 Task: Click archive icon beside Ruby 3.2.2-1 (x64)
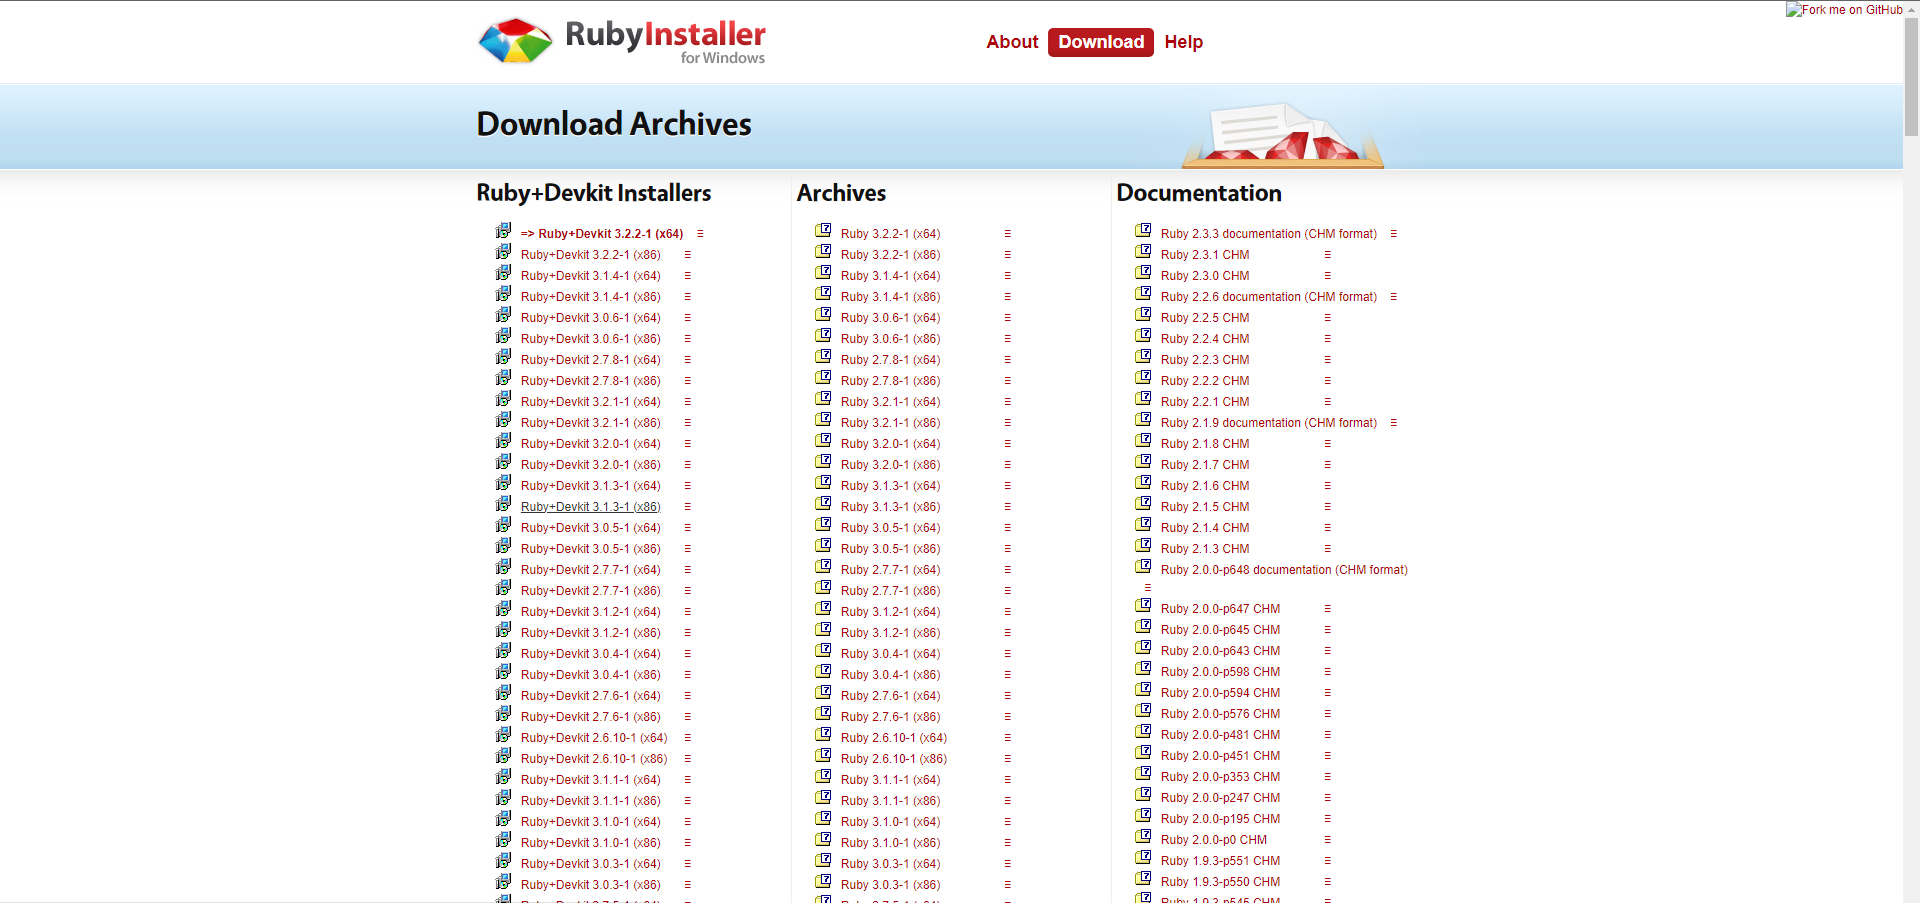(x=823, y=230)
